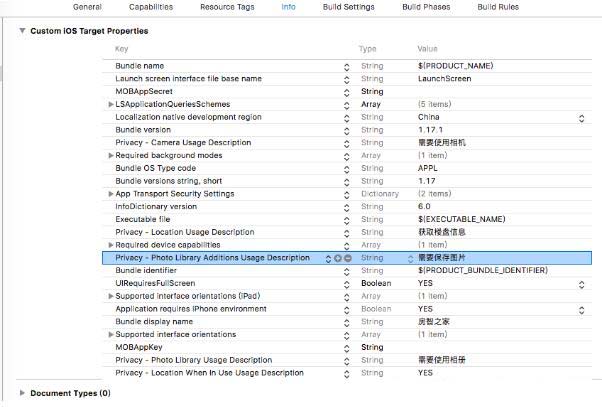Click the Key column header

pyautogui.click(x=122, y=49)
